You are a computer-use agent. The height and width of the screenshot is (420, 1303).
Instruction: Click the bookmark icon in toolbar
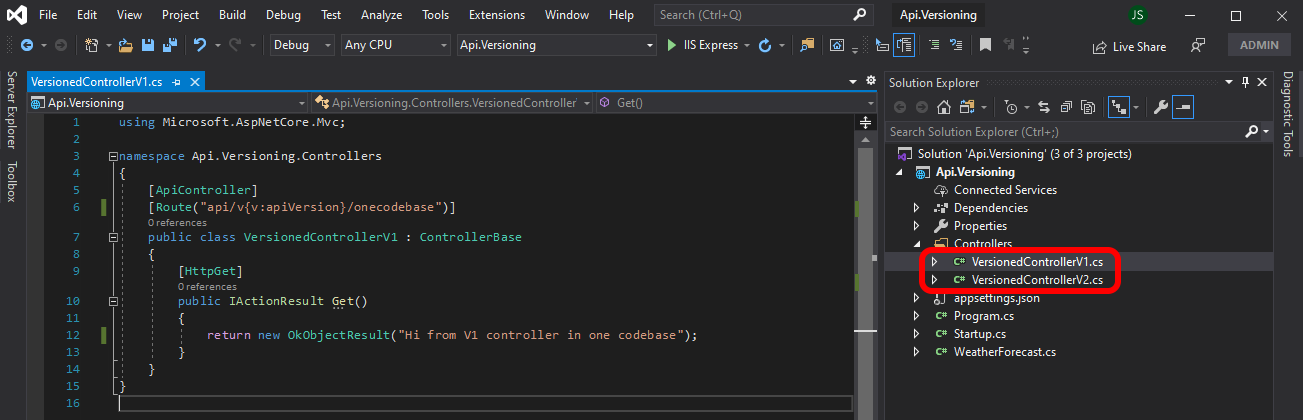coord(985,45)
